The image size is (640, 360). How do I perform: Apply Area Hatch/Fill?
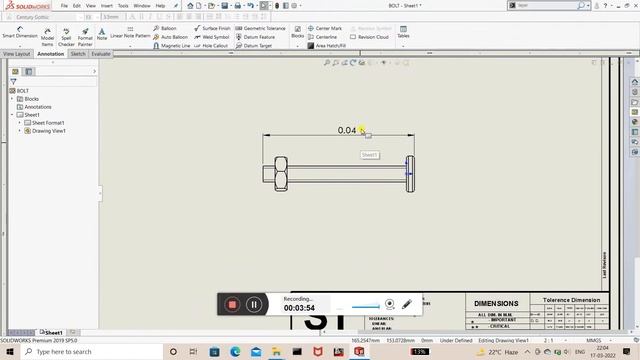click(327, 46)
